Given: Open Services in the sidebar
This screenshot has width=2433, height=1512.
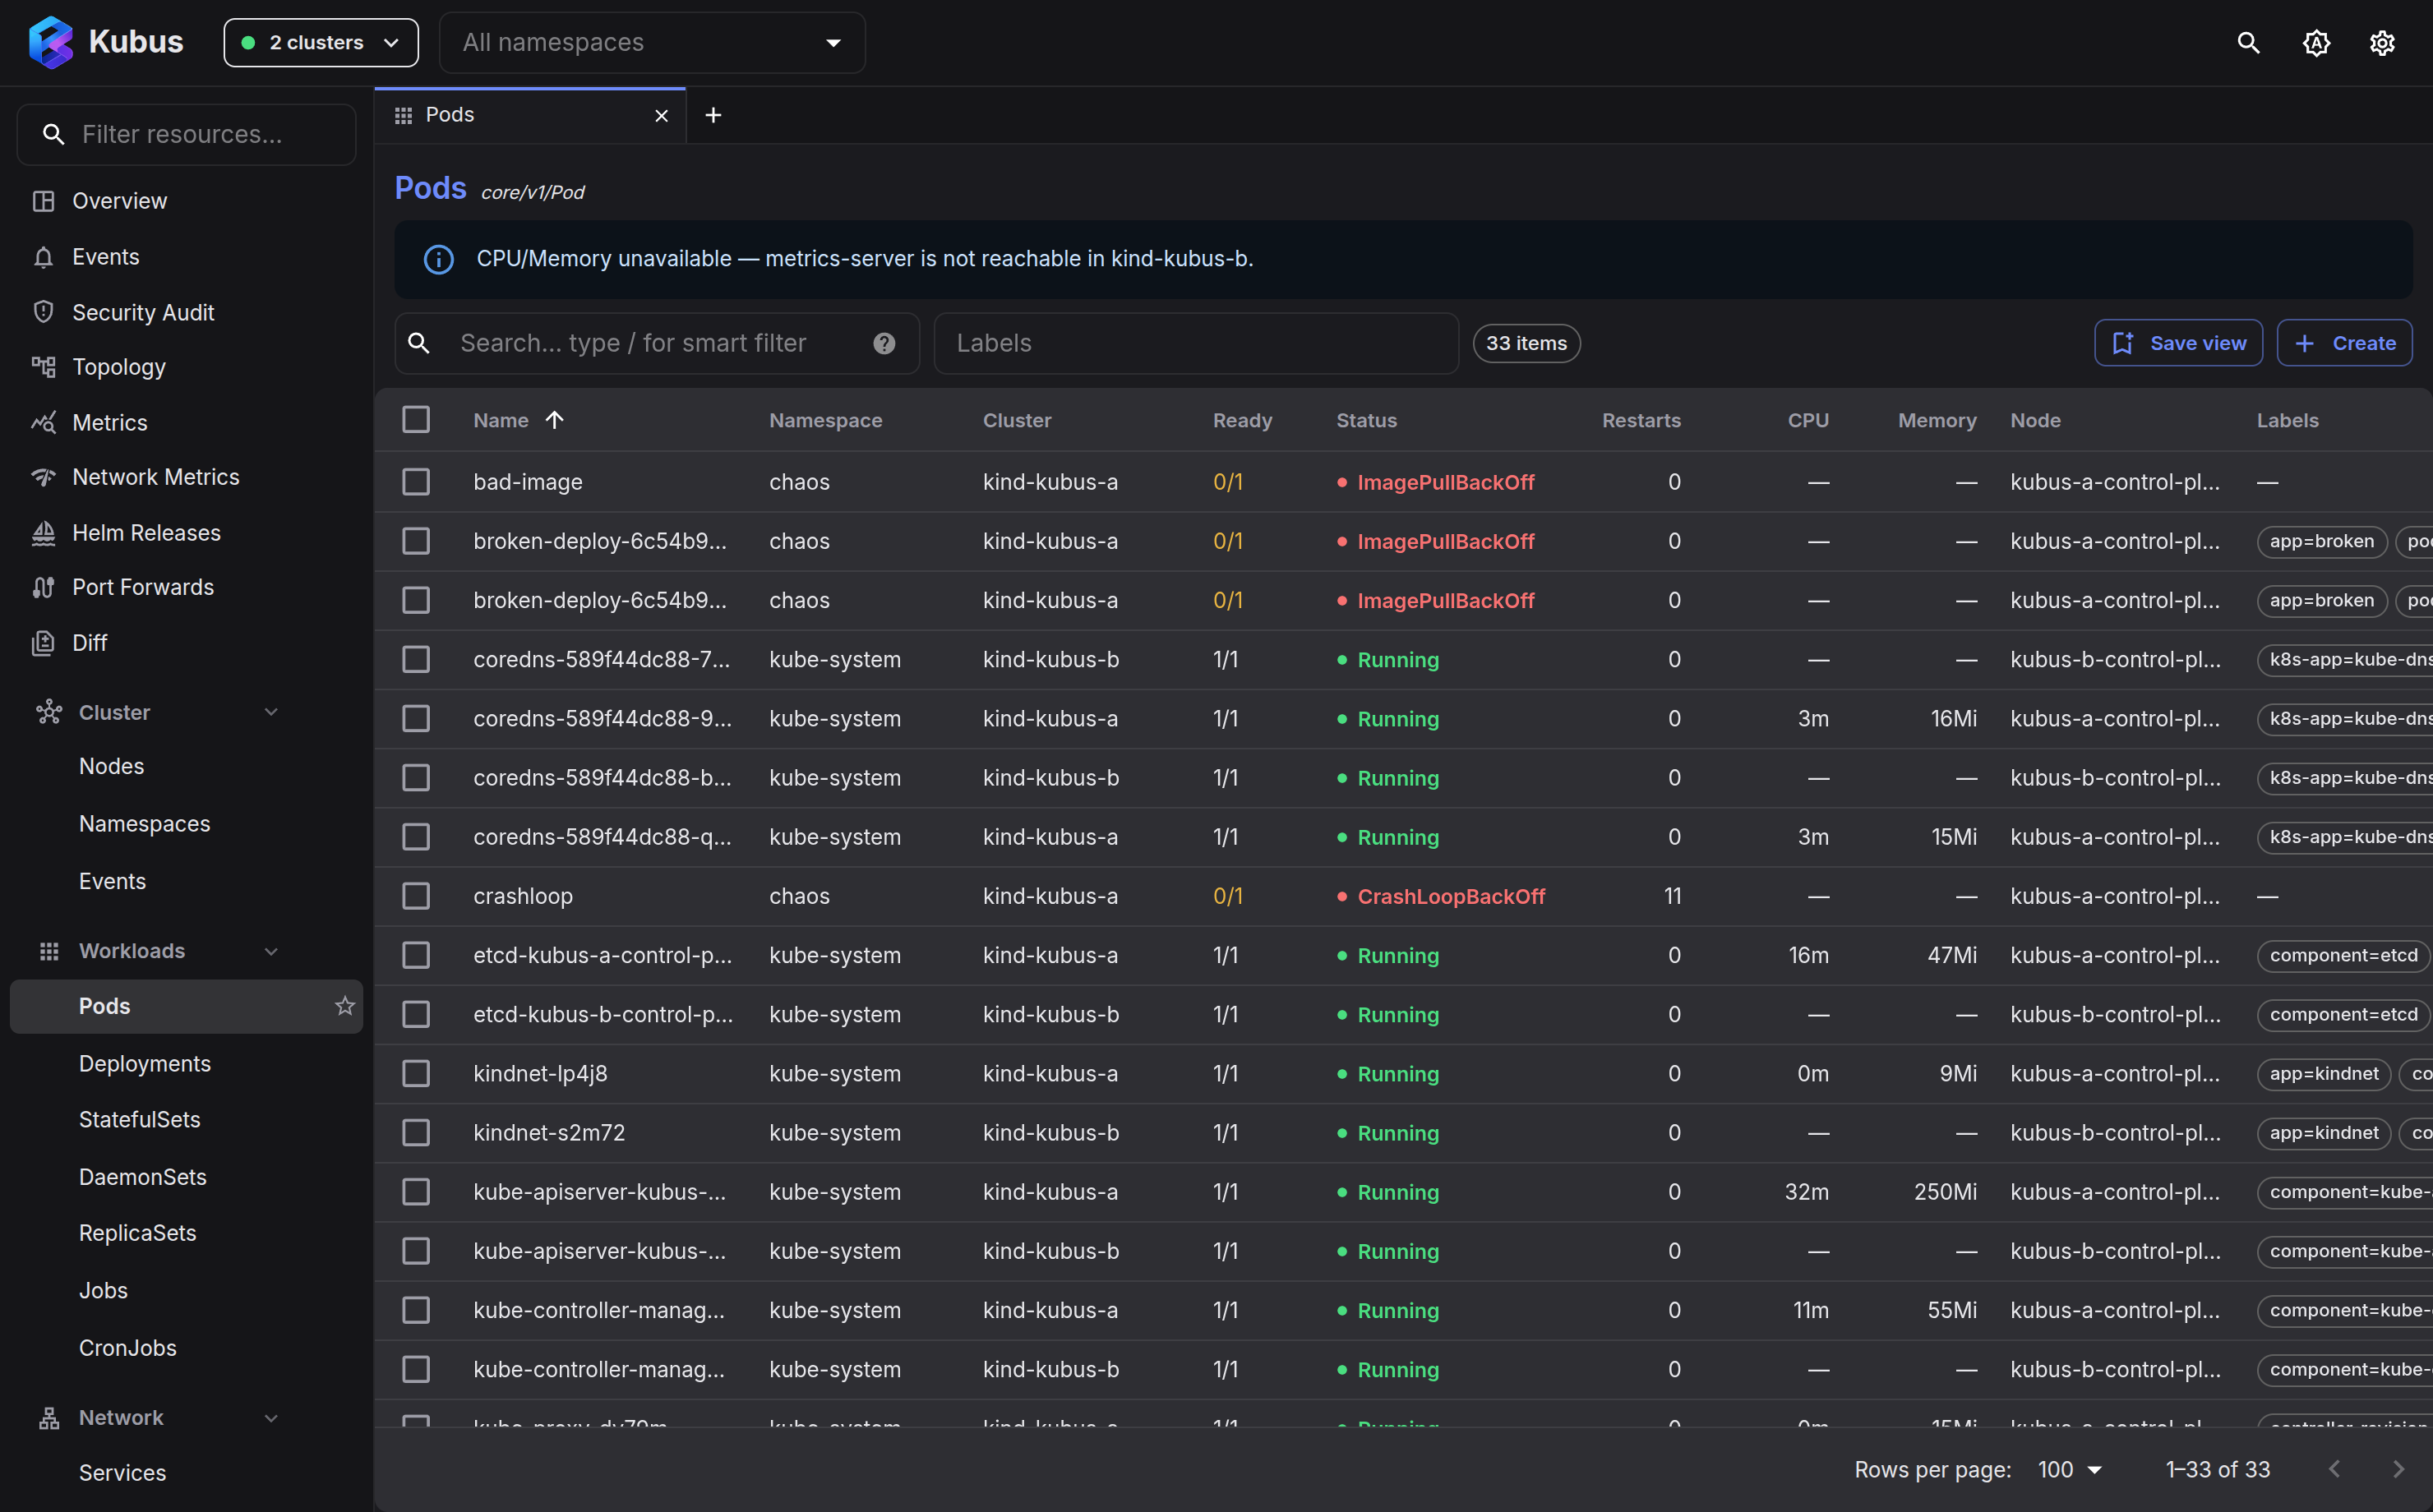Looking at the screenshot, I should [122, 1472].
